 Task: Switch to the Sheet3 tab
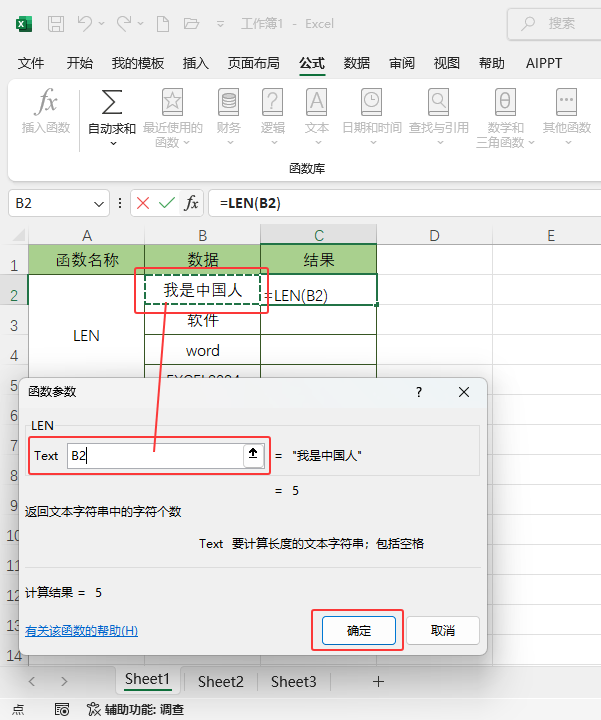(x=294, y=681)
